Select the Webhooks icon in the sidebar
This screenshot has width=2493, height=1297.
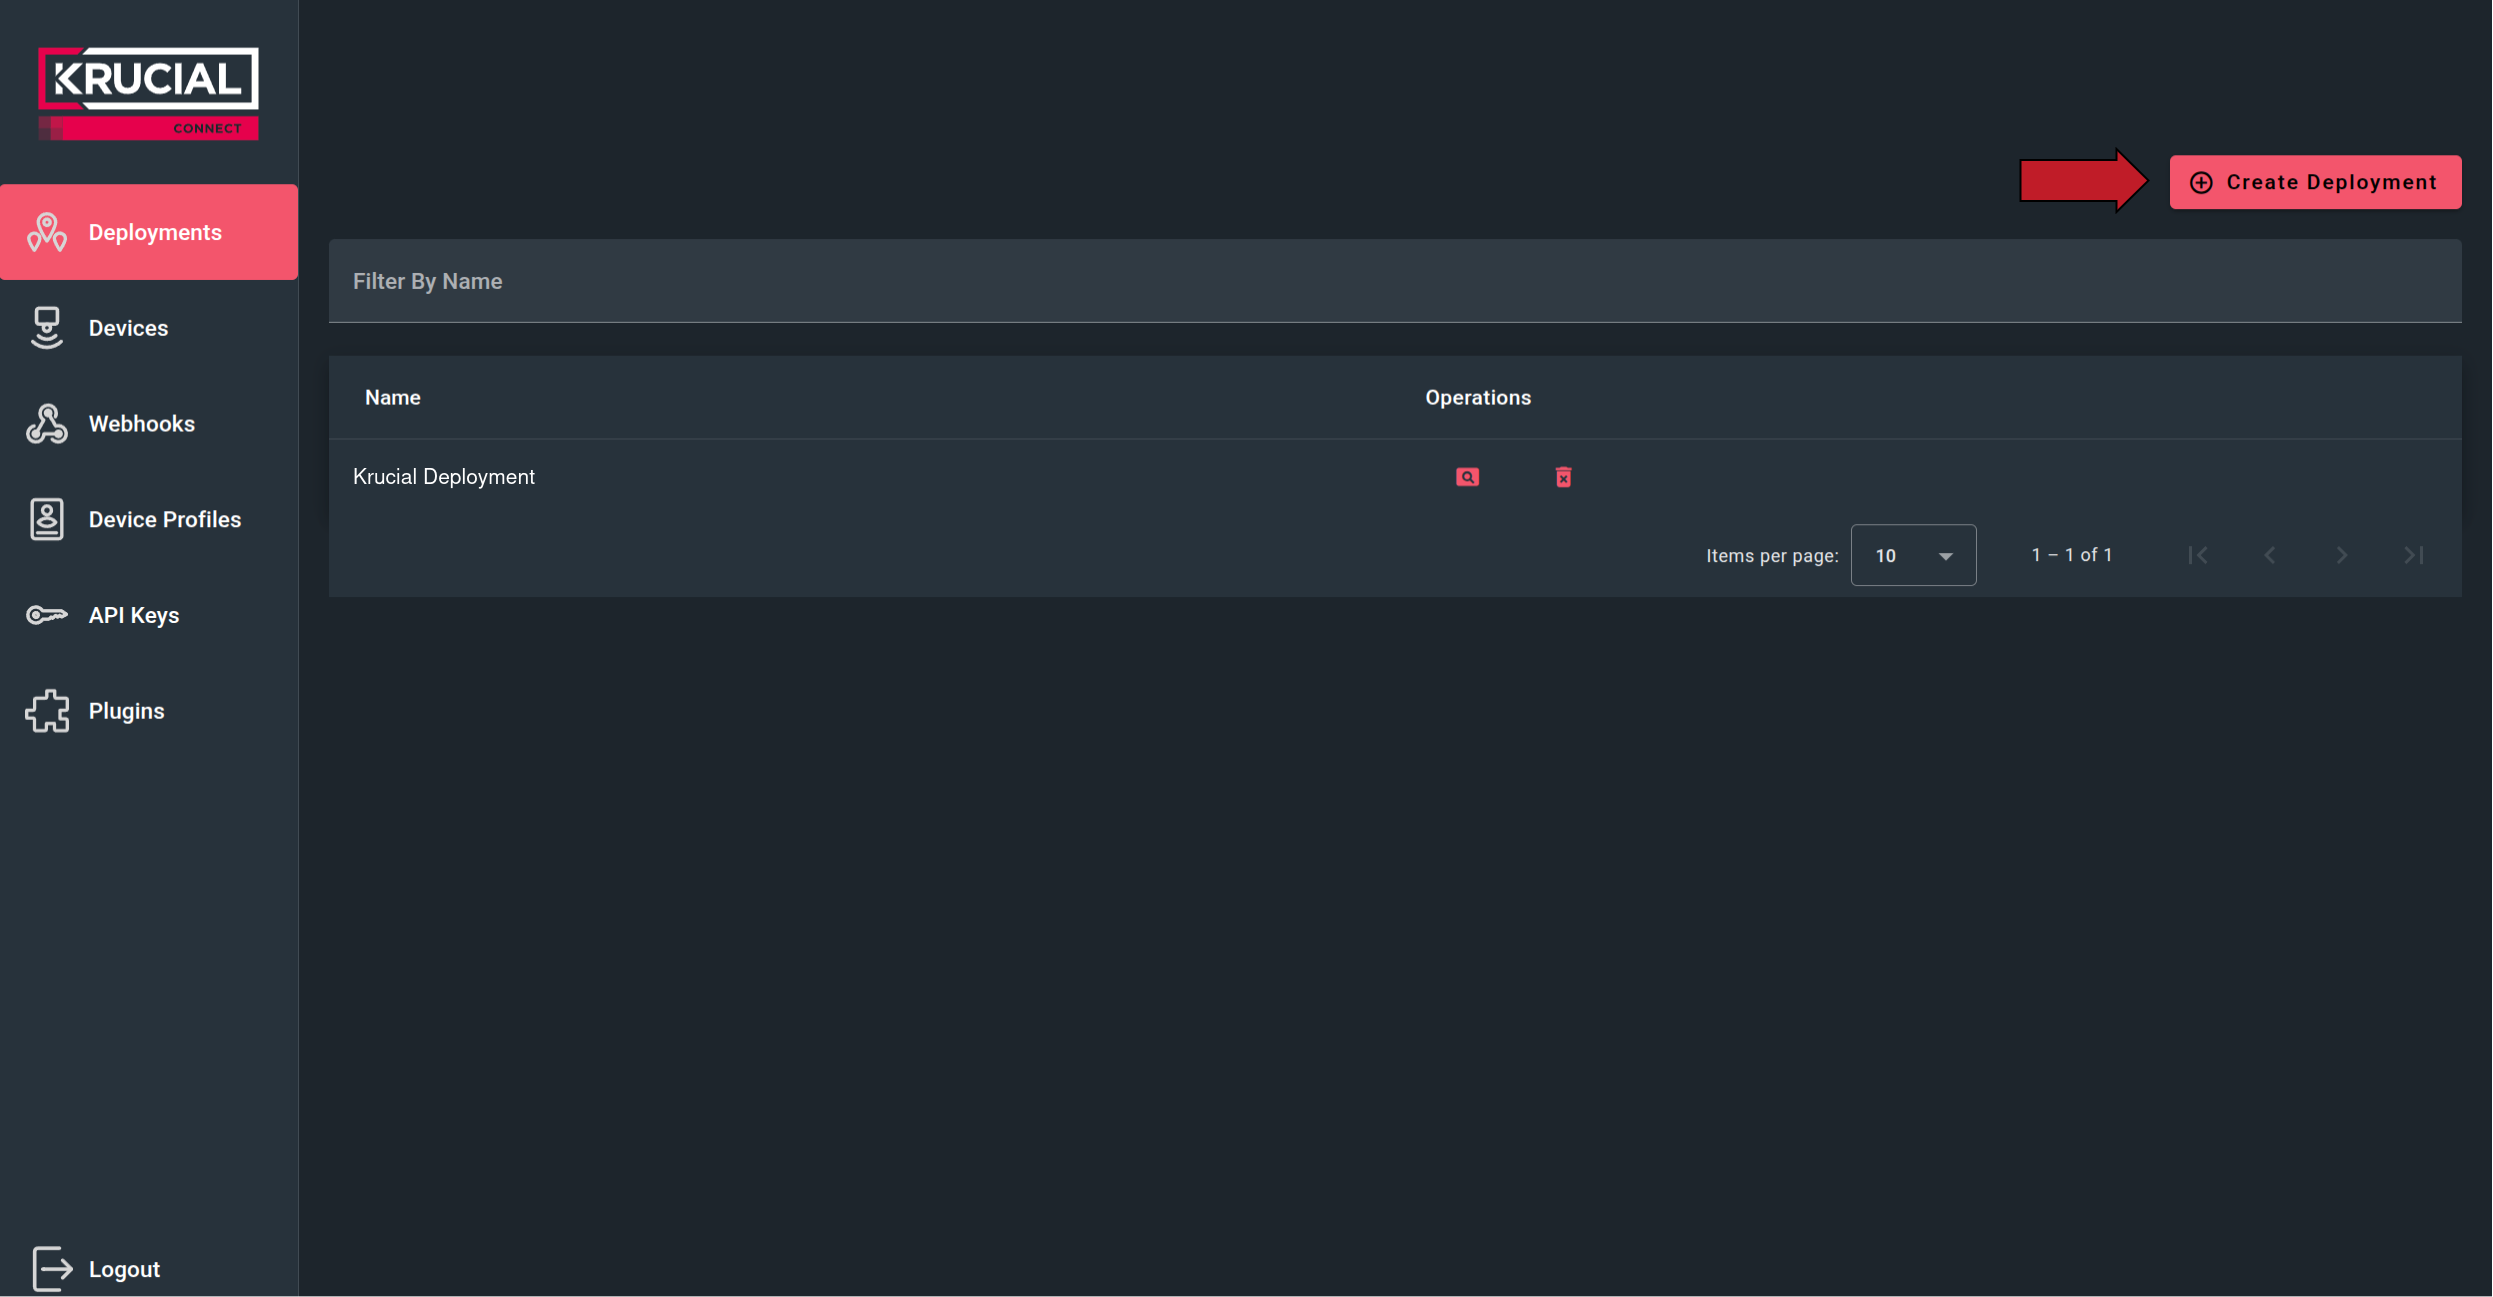(46, 423)
